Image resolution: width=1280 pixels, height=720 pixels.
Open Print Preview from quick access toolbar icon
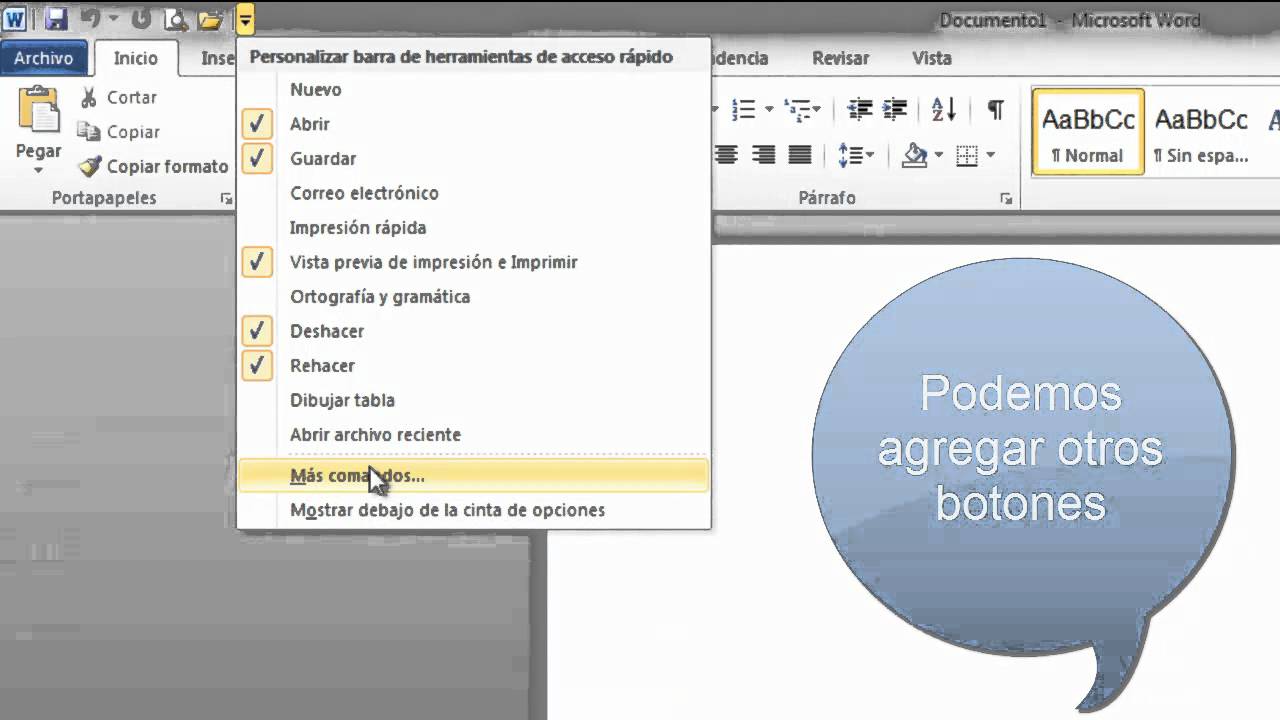[176, 18]
